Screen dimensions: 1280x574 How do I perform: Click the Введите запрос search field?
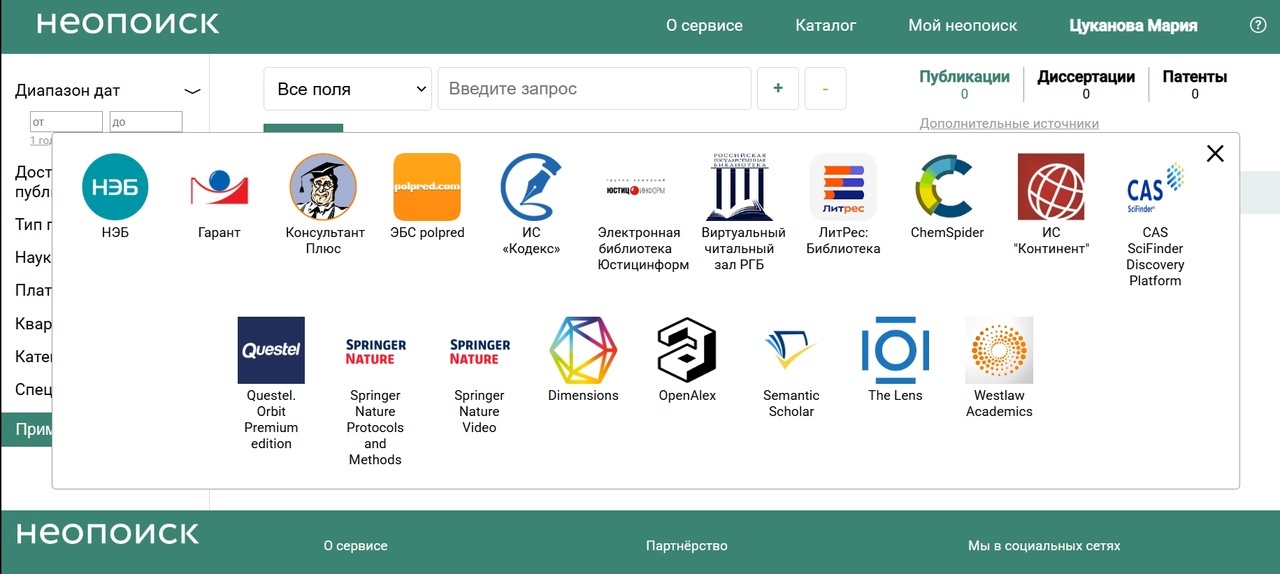tap(594, 89)
